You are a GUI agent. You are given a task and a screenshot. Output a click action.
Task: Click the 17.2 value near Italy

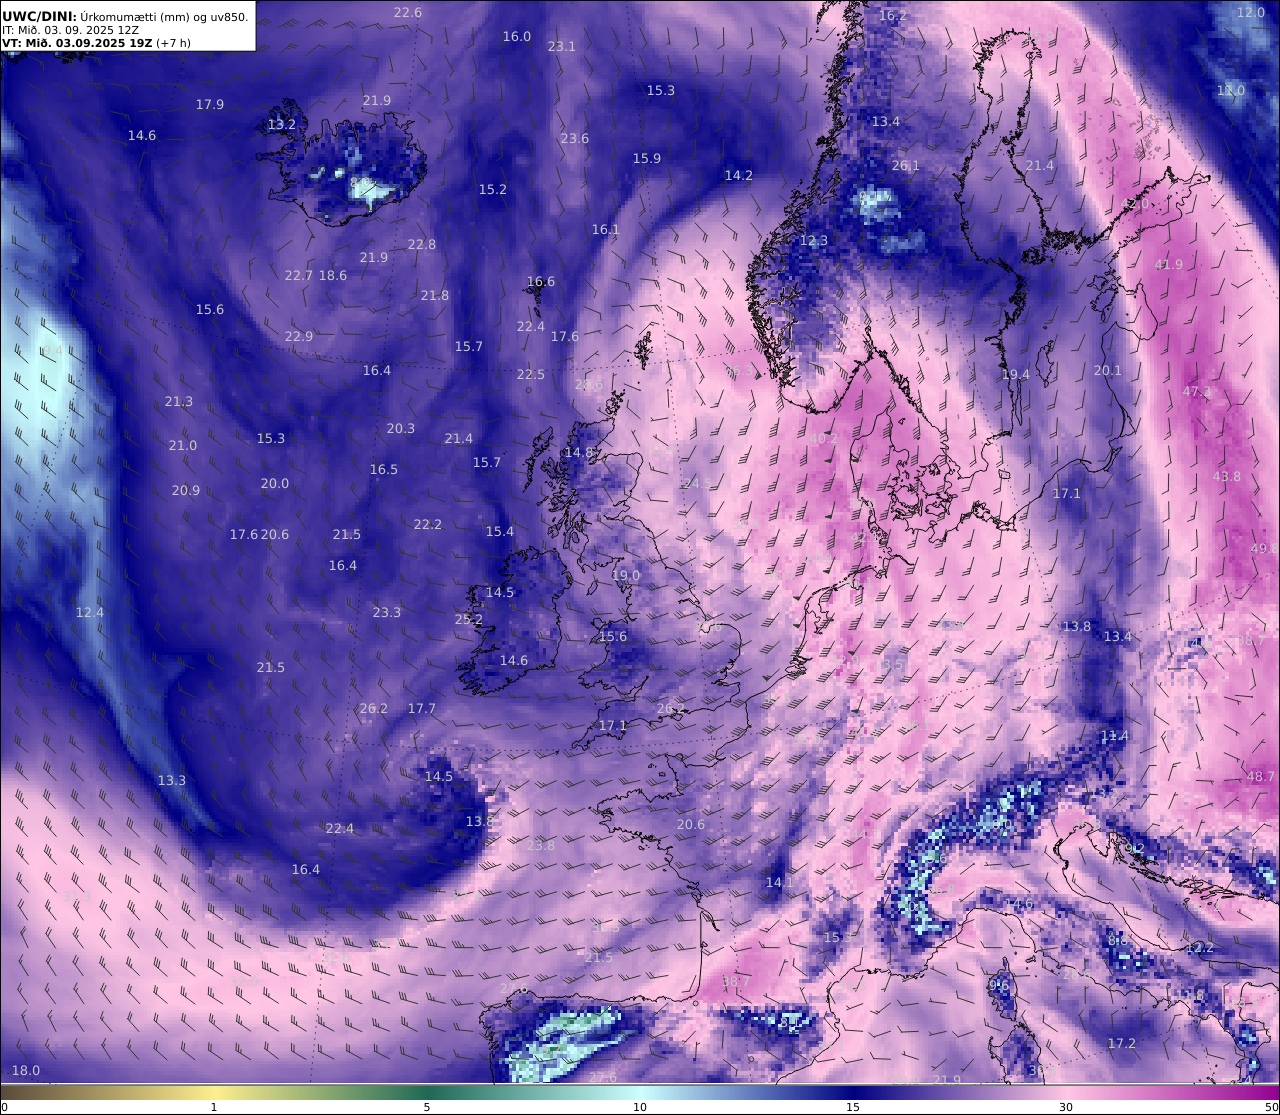pyautogui.click(x=1122, y=1044)
